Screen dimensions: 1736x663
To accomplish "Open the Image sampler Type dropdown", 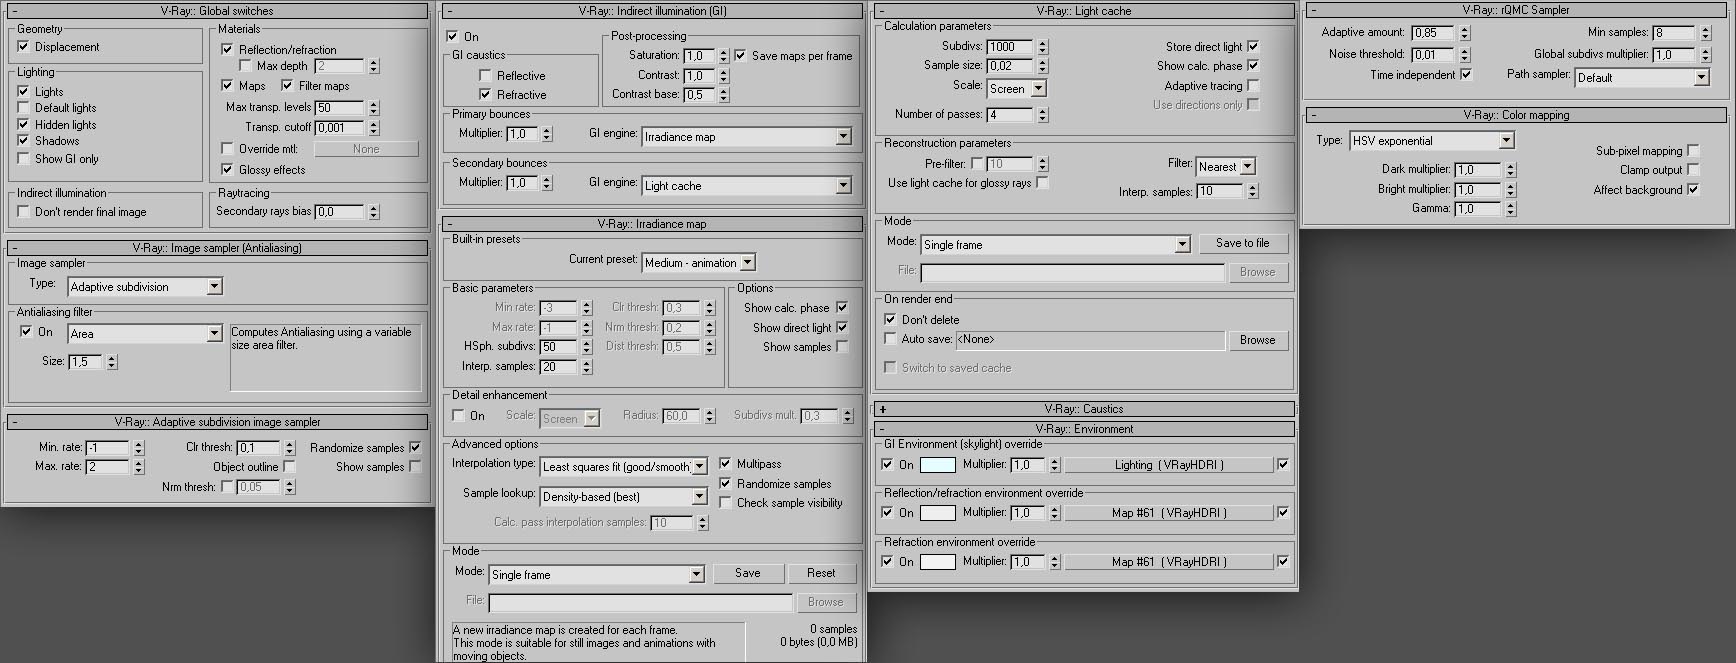I will tap(145, 287).
